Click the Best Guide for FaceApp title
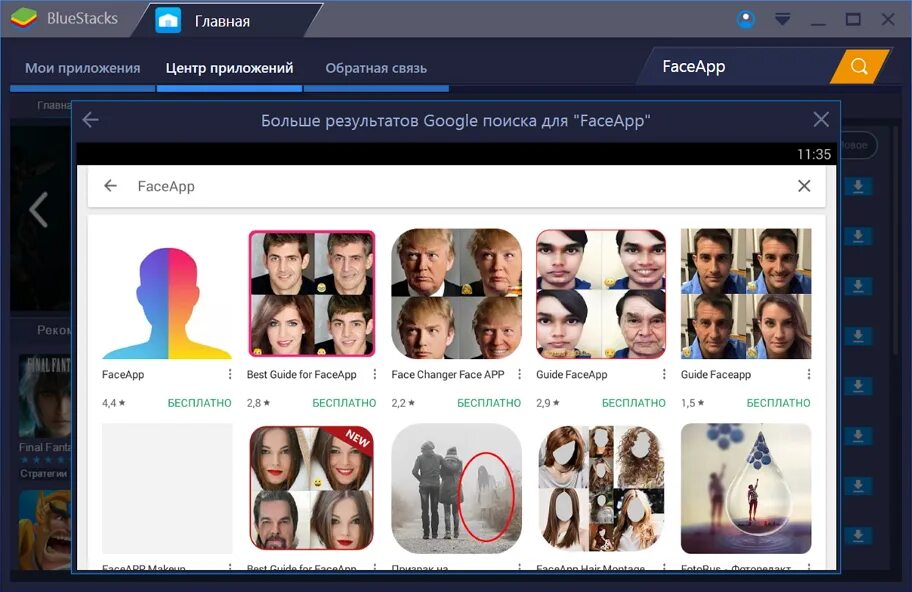 click(301, 375)
